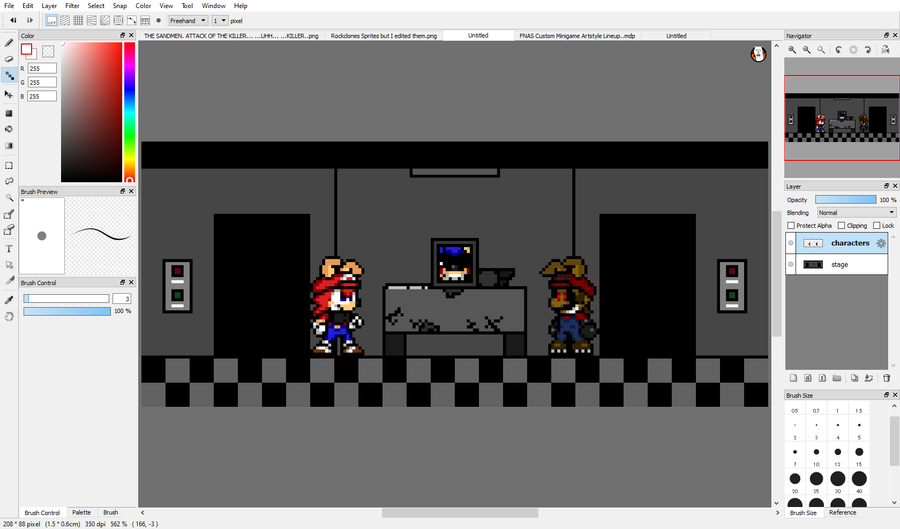The height and width of the screenshot is (529, 900).
Task: Select the Text tool
Action: pos(9,248)
